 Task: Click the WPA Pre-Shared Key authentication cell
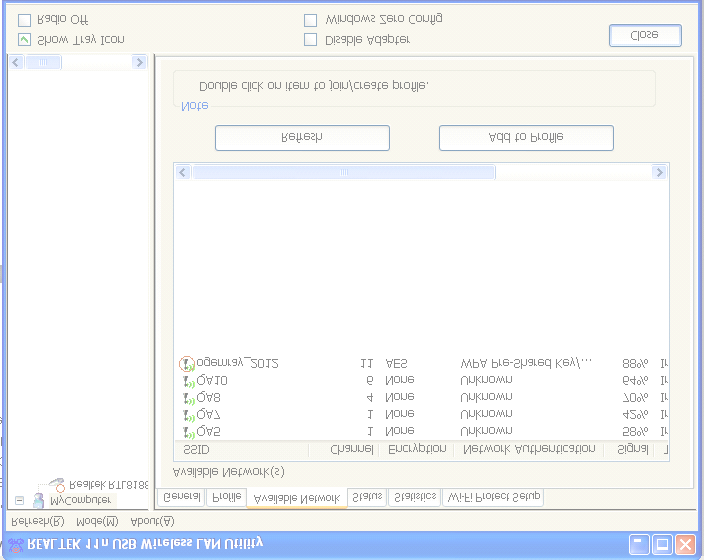click(x=526, y=364)
